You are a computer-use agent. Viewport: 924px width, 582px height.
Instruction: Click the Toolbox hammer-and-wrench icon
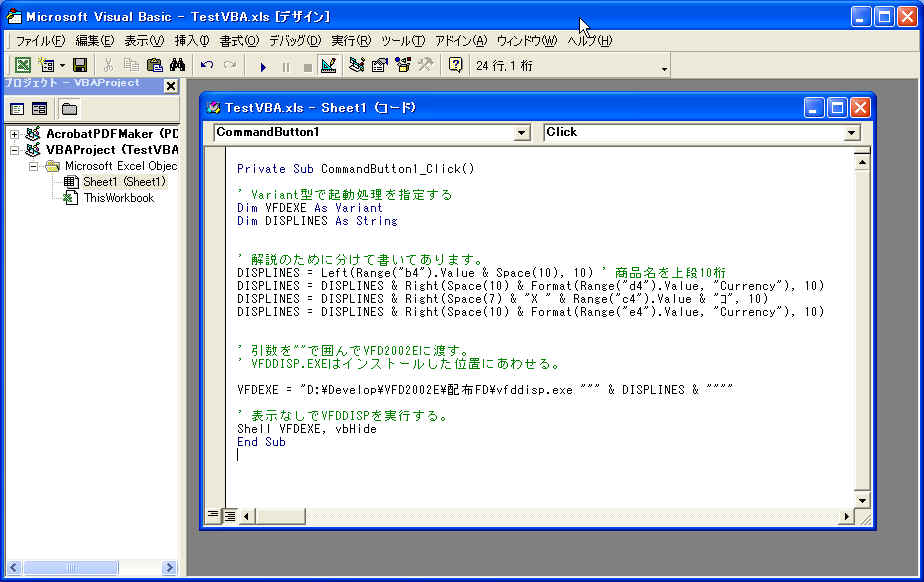point(425,65)
